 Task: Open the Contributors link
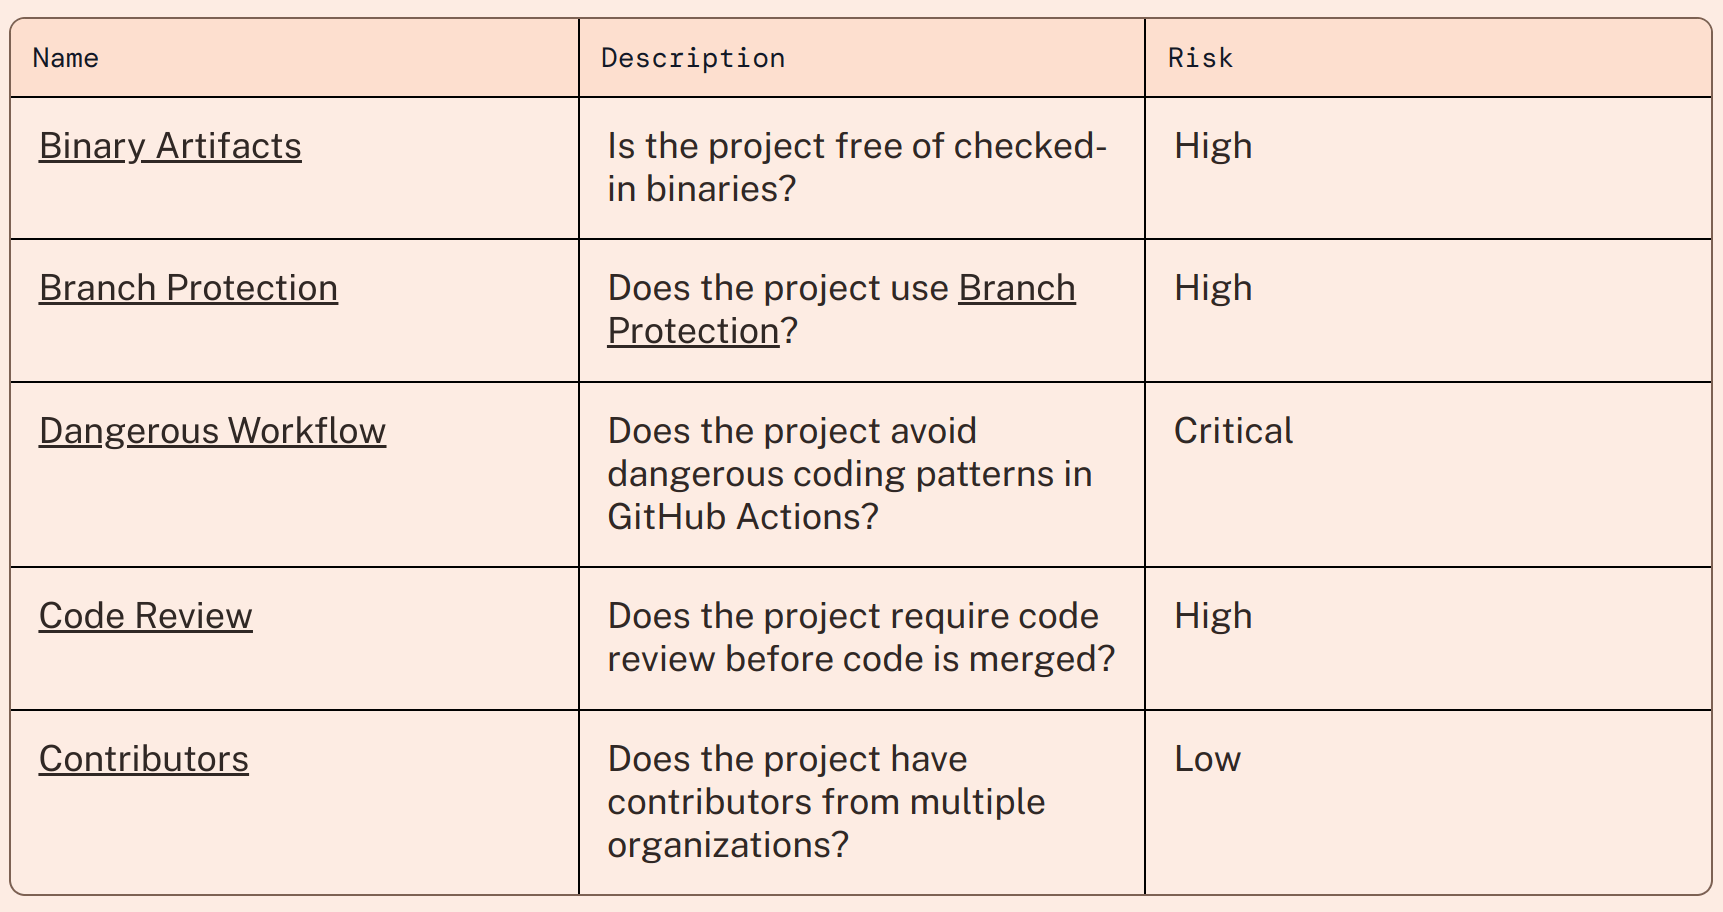[143, 759]
